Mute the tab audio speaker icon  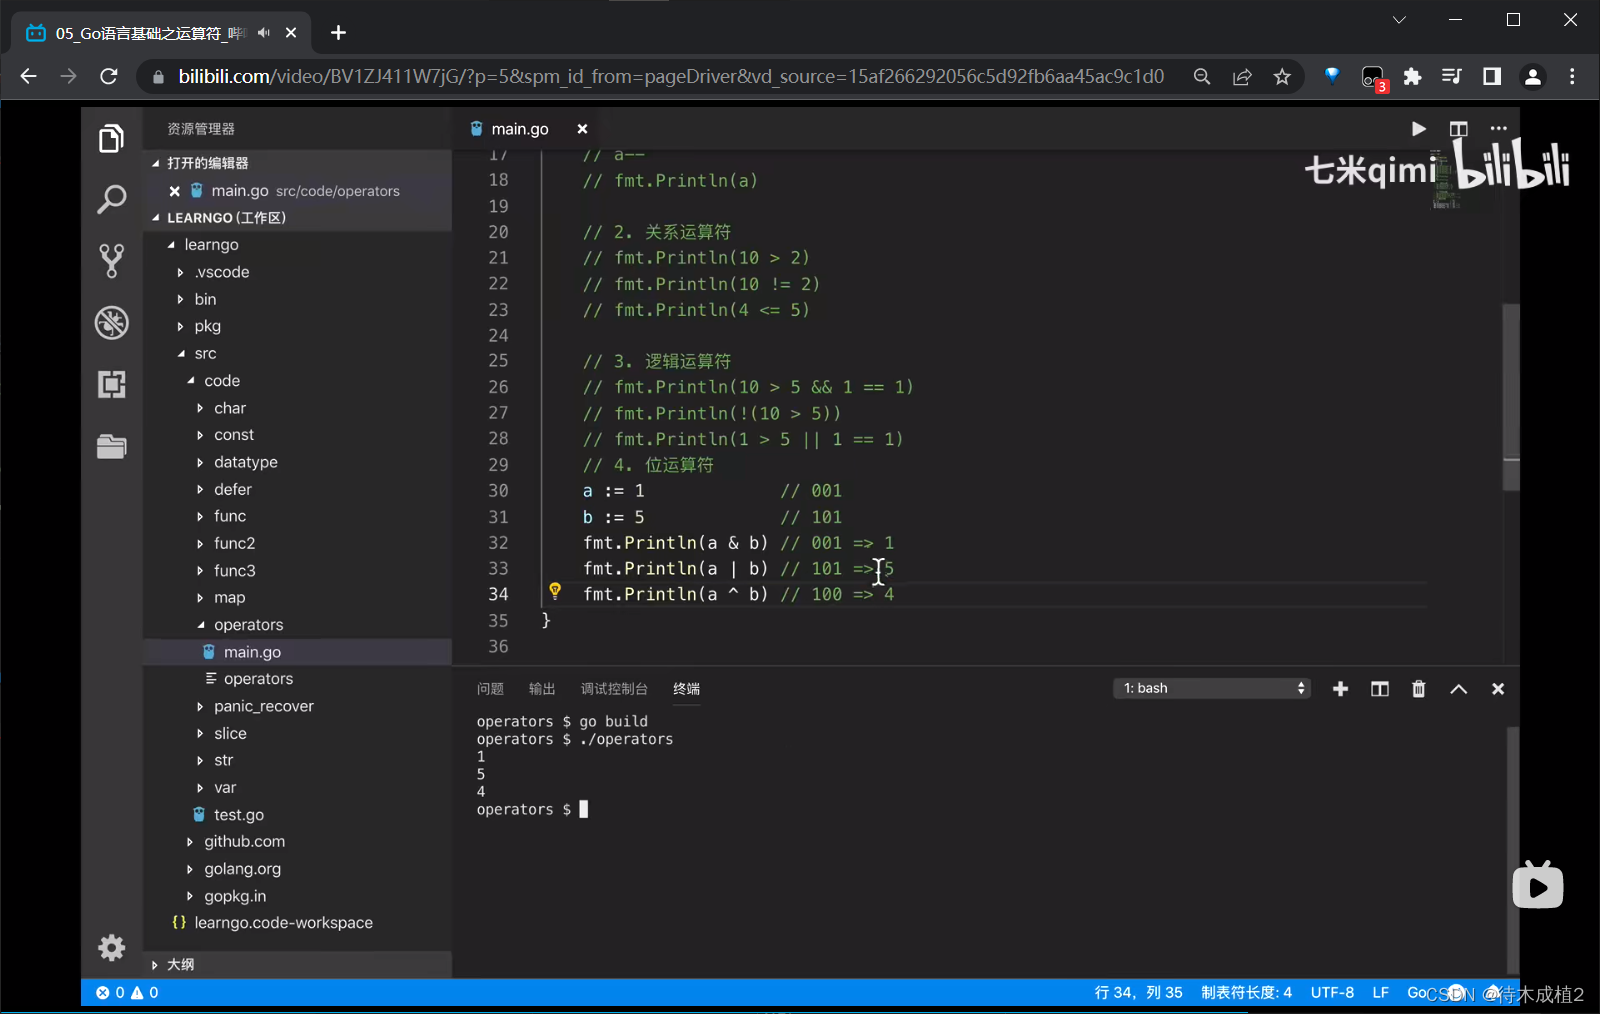264,33
